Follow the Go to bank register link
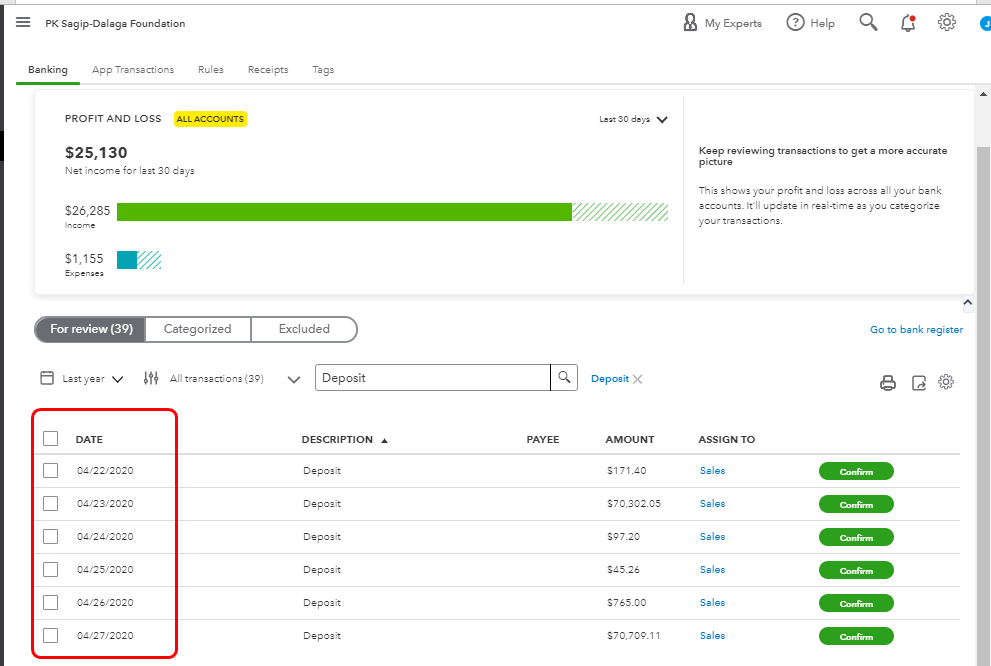991x666 pixels. [x=916, y=329]
